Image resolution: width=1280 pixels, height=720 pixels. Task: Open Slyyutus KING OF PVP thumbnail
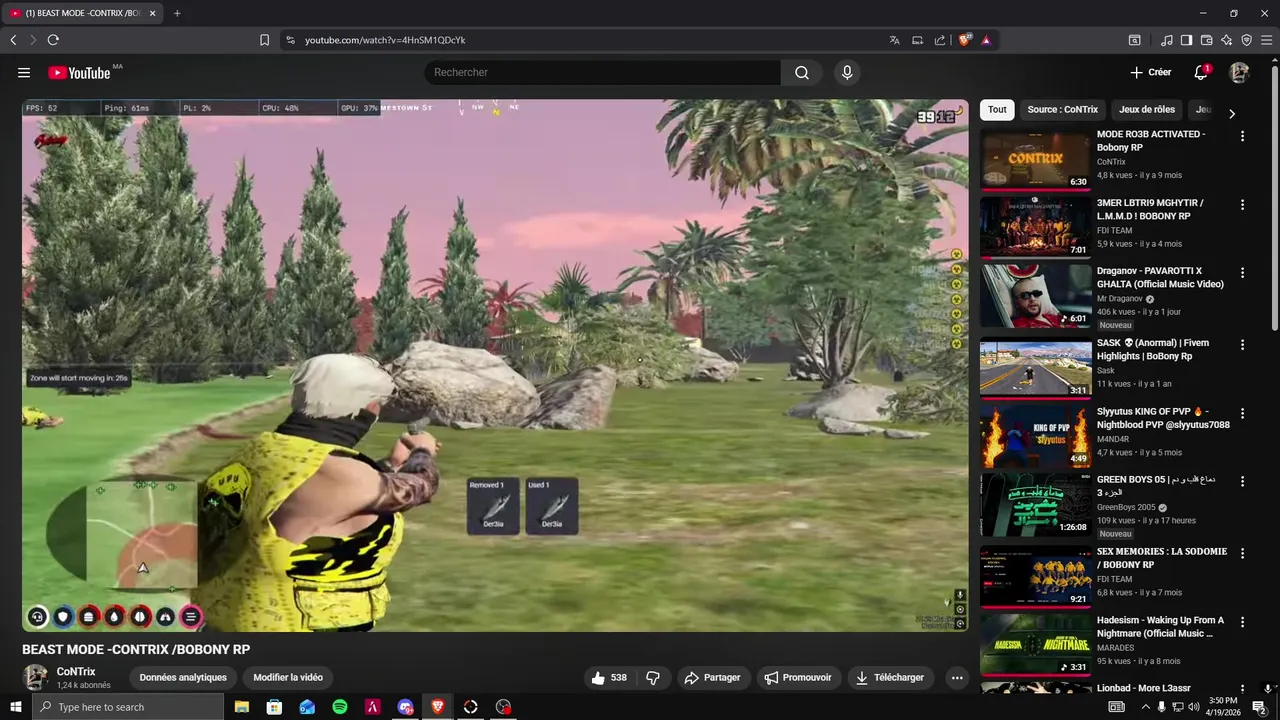[x=1035, y=437]
